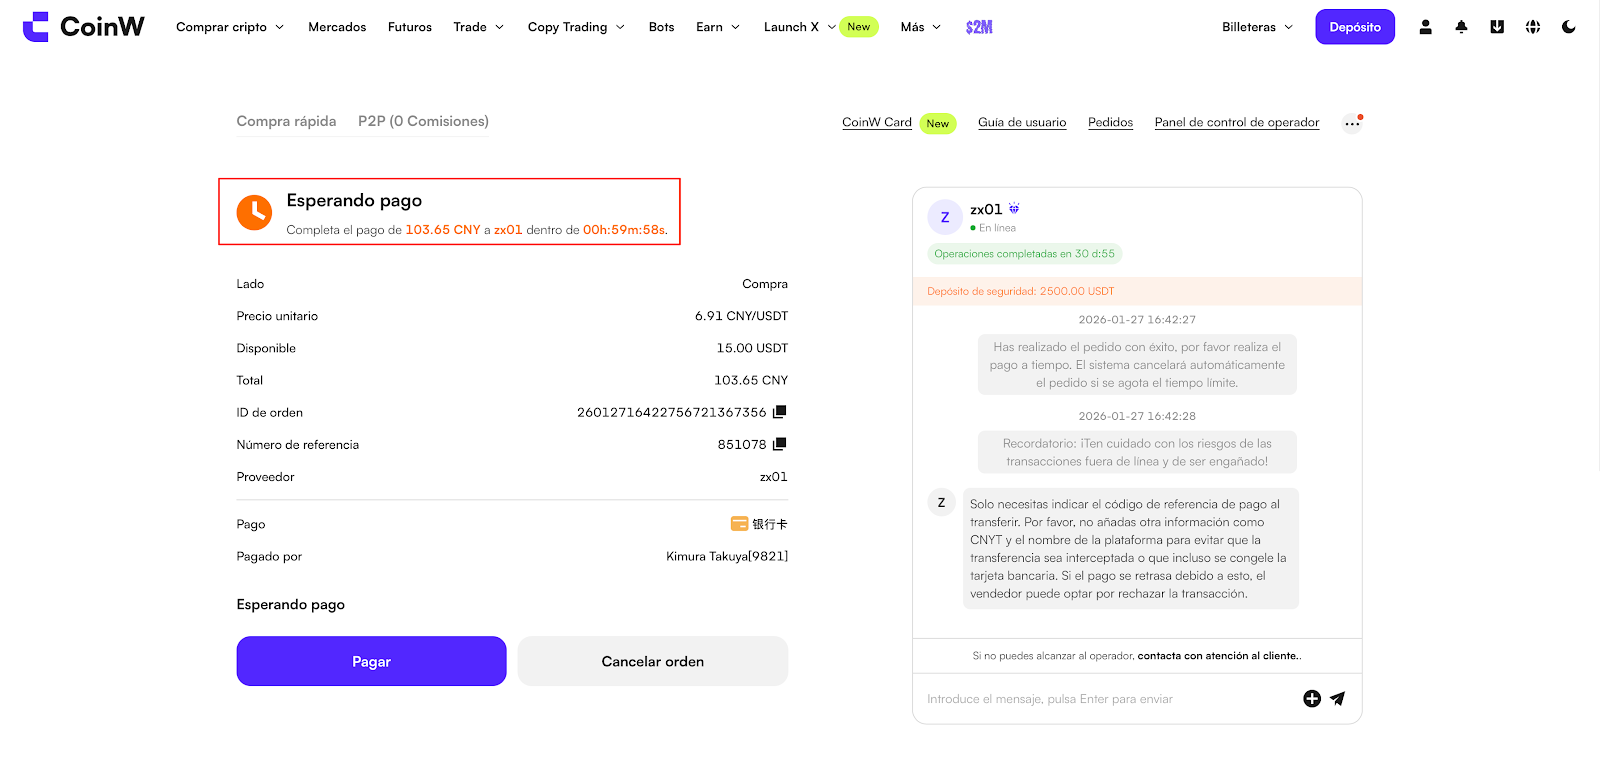This screenshot has height=771, width=1600.
Task: Select the P2P (0 Comisiones) tab
Action: pos(423,121)
